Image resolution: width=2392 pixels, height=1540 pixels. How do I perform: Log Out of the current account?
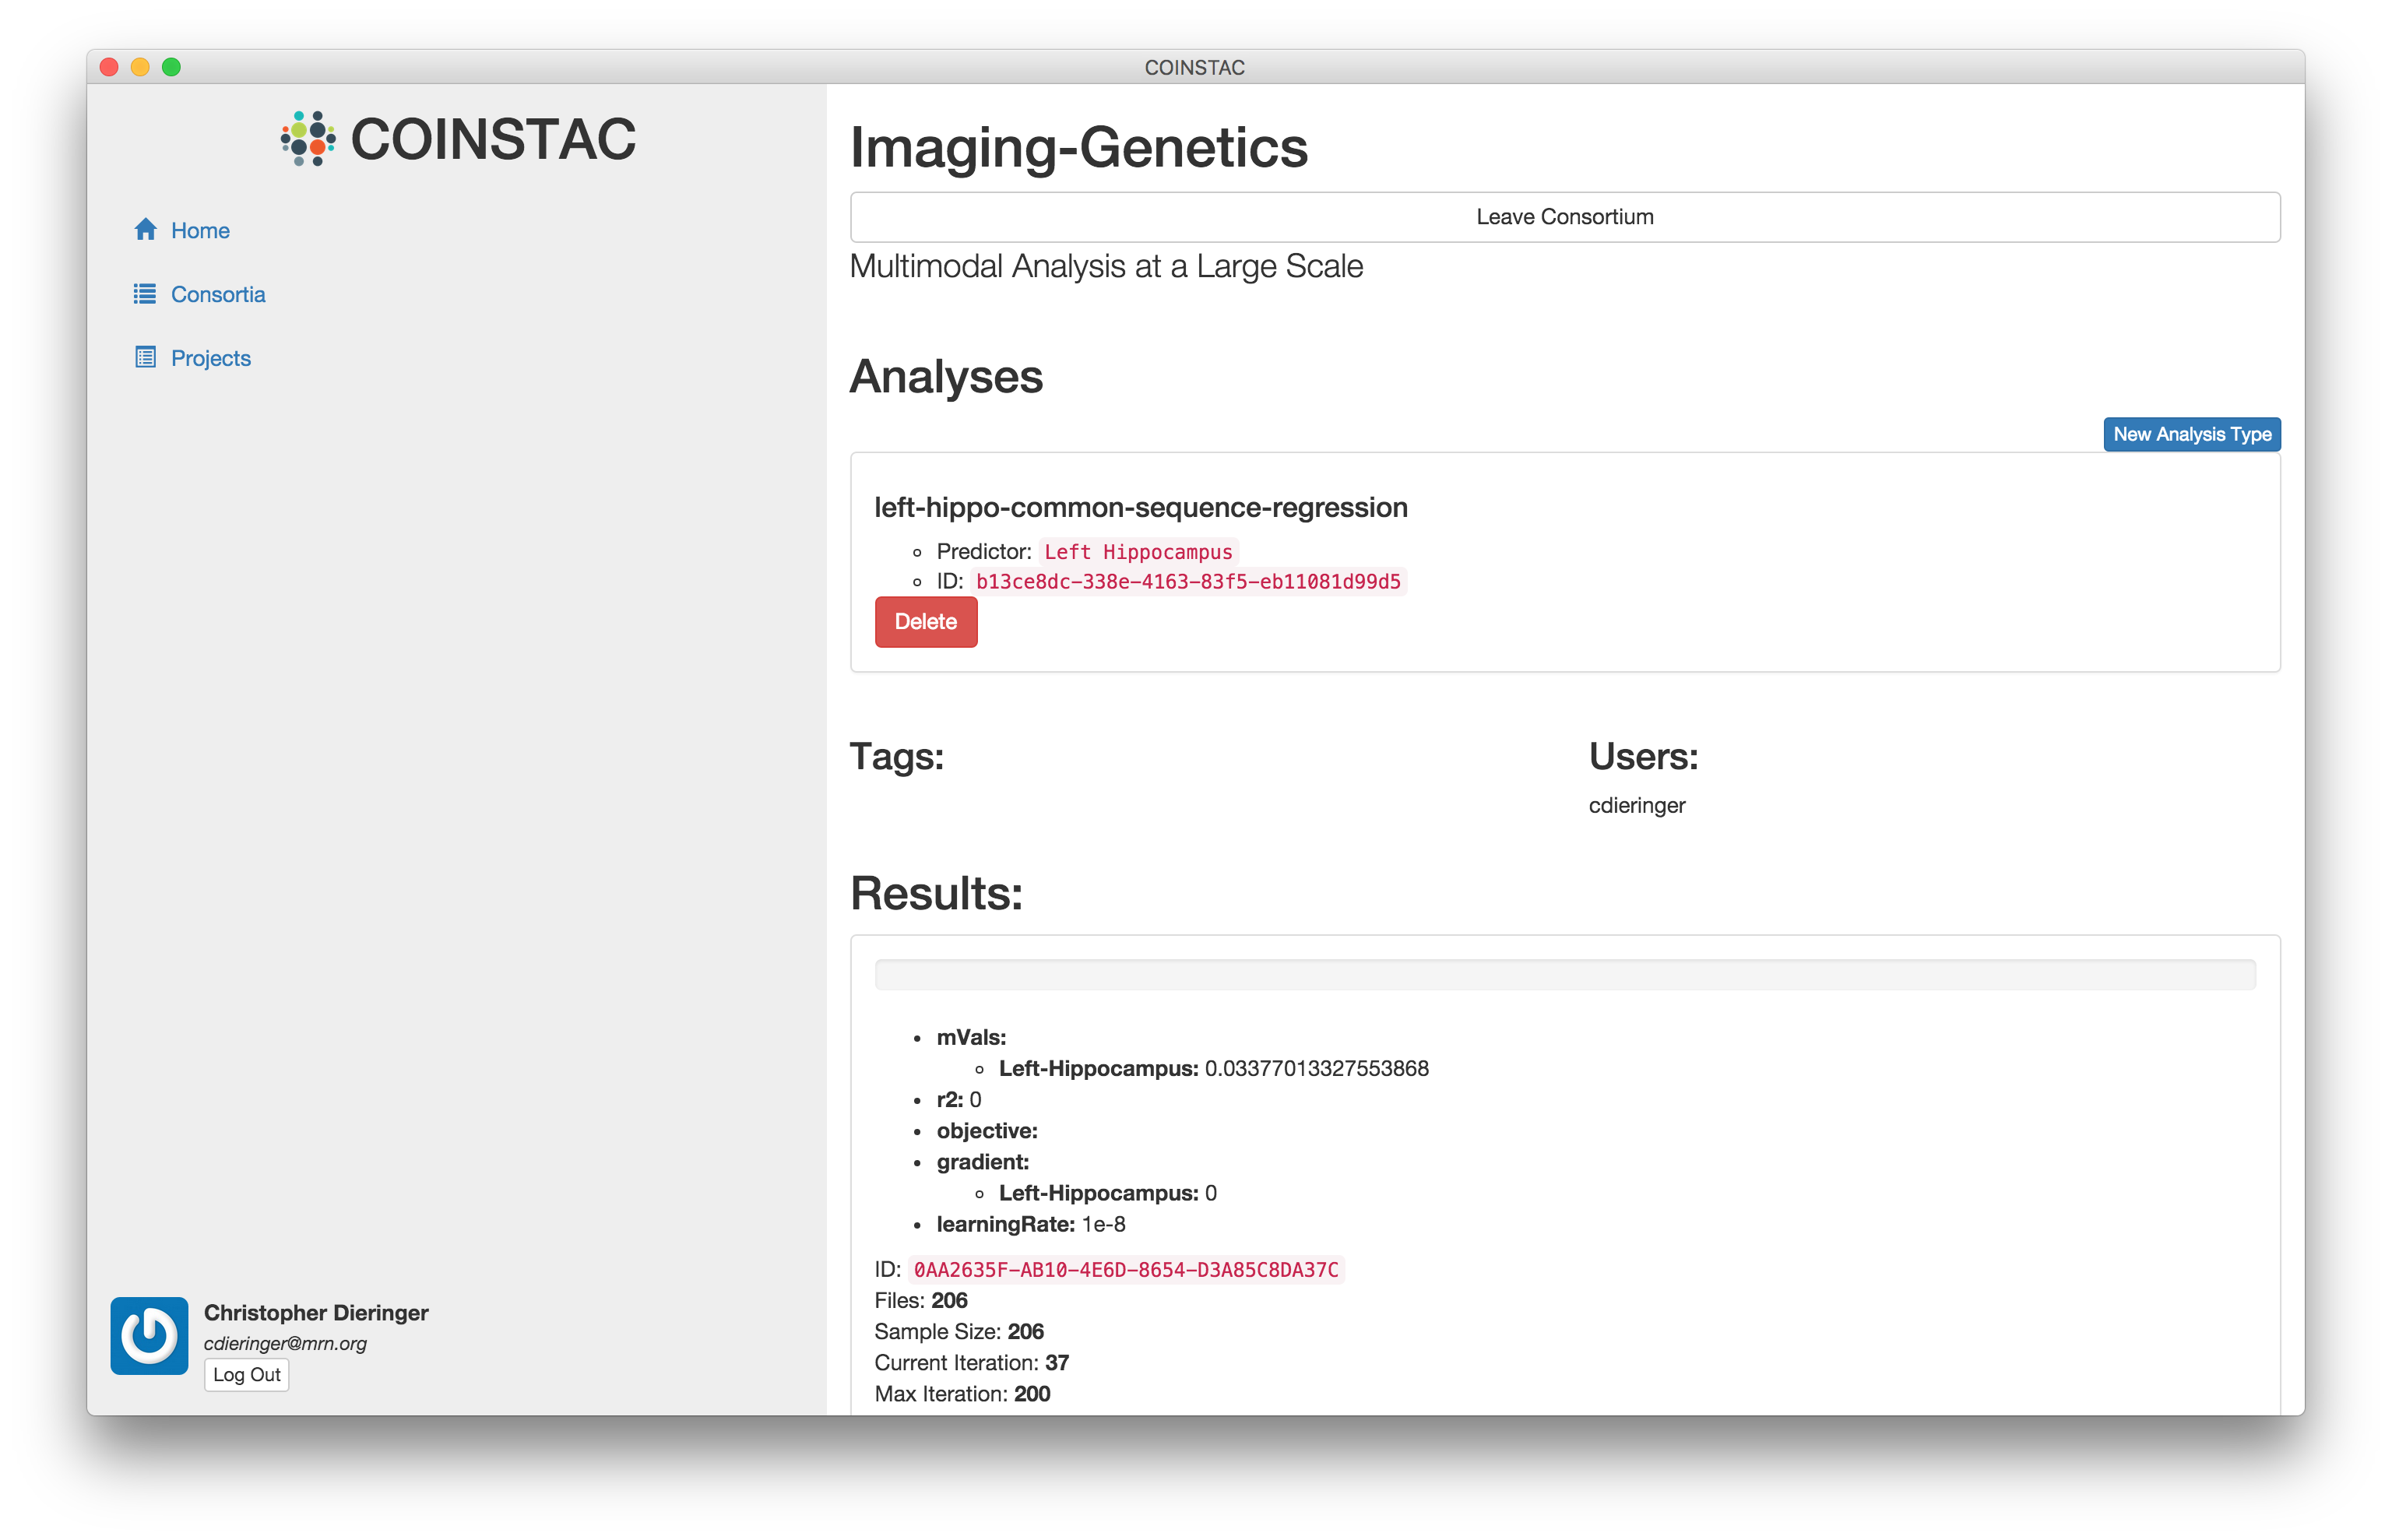(x=246, y=1375)
